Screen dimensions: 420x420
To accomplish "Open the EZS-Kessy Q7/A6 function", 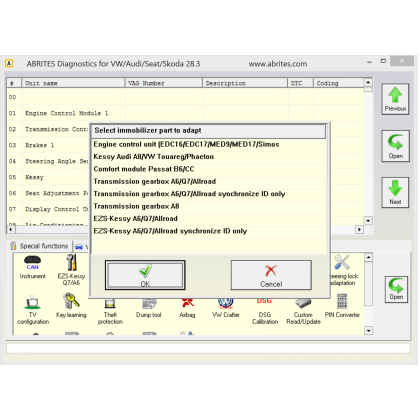I will pos(71,270).
